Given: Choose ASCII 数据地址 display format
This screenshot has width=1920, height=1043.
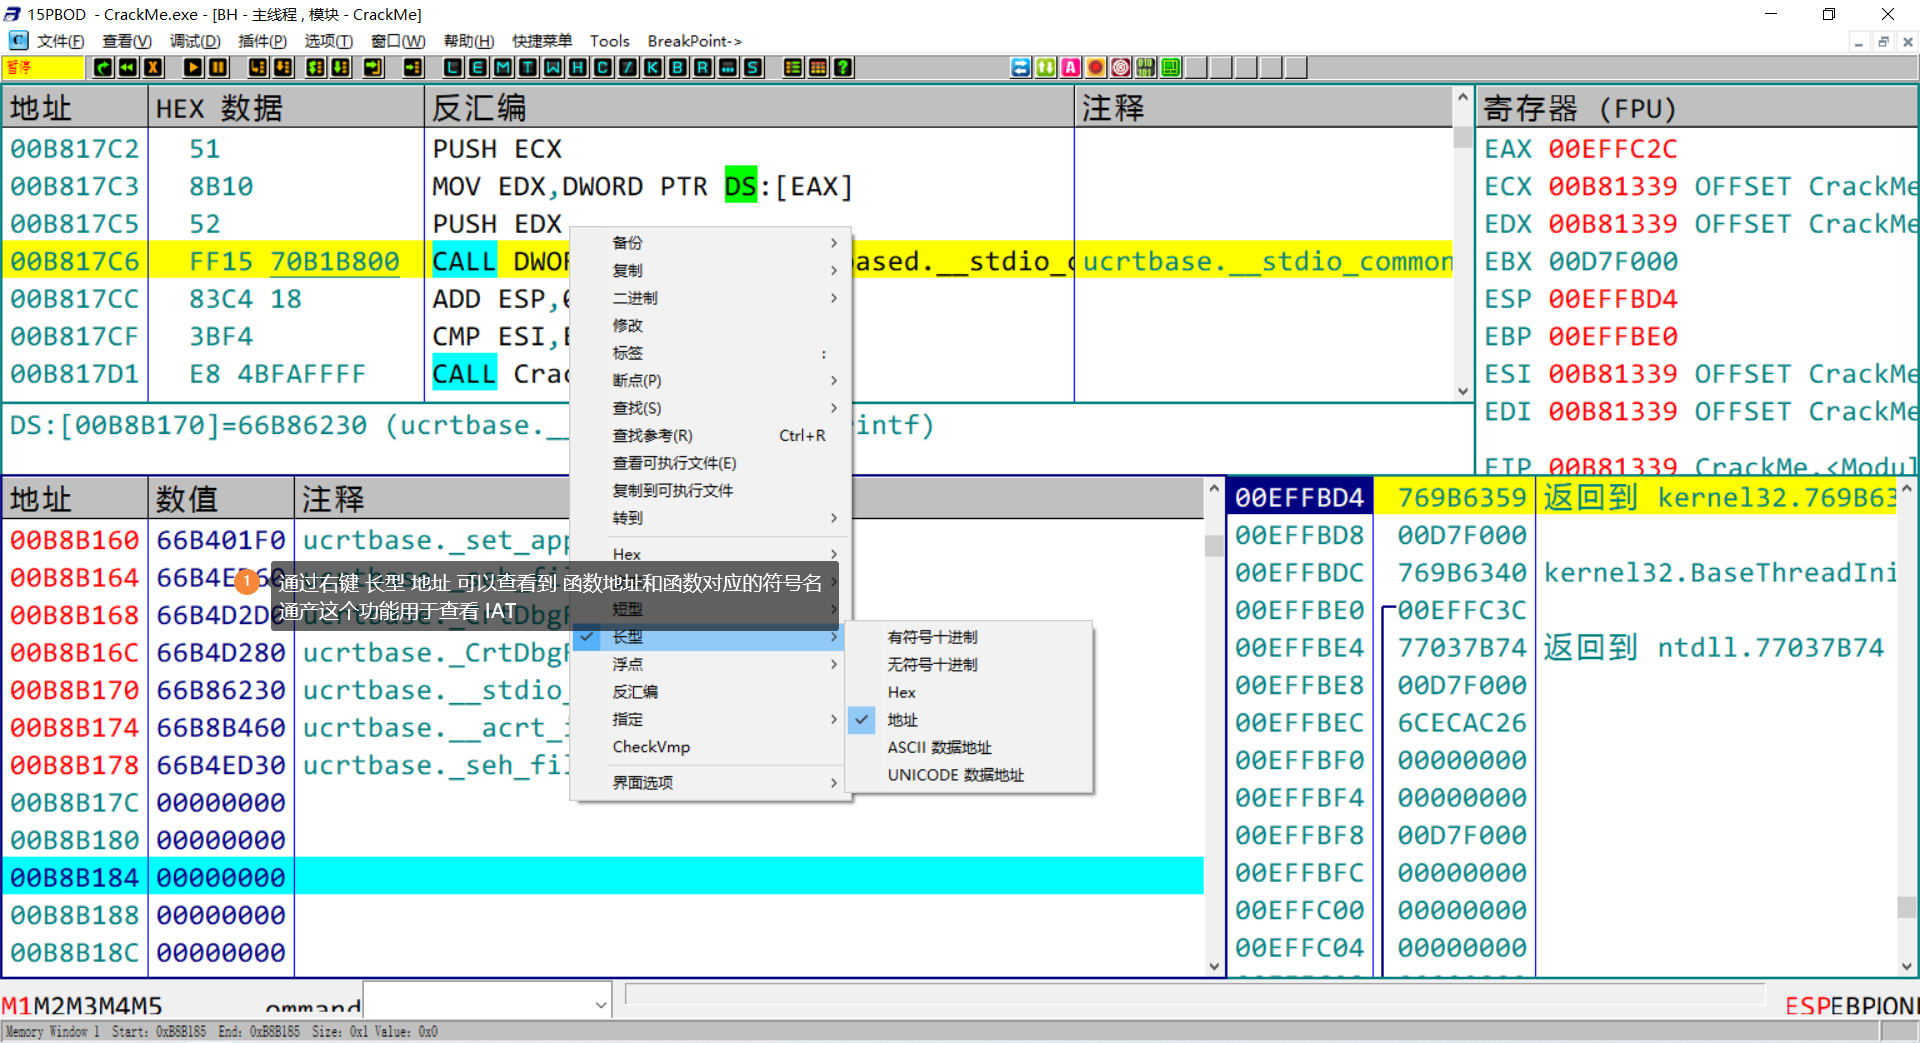Looking at the screenshot, I should [x=968, y=748].
